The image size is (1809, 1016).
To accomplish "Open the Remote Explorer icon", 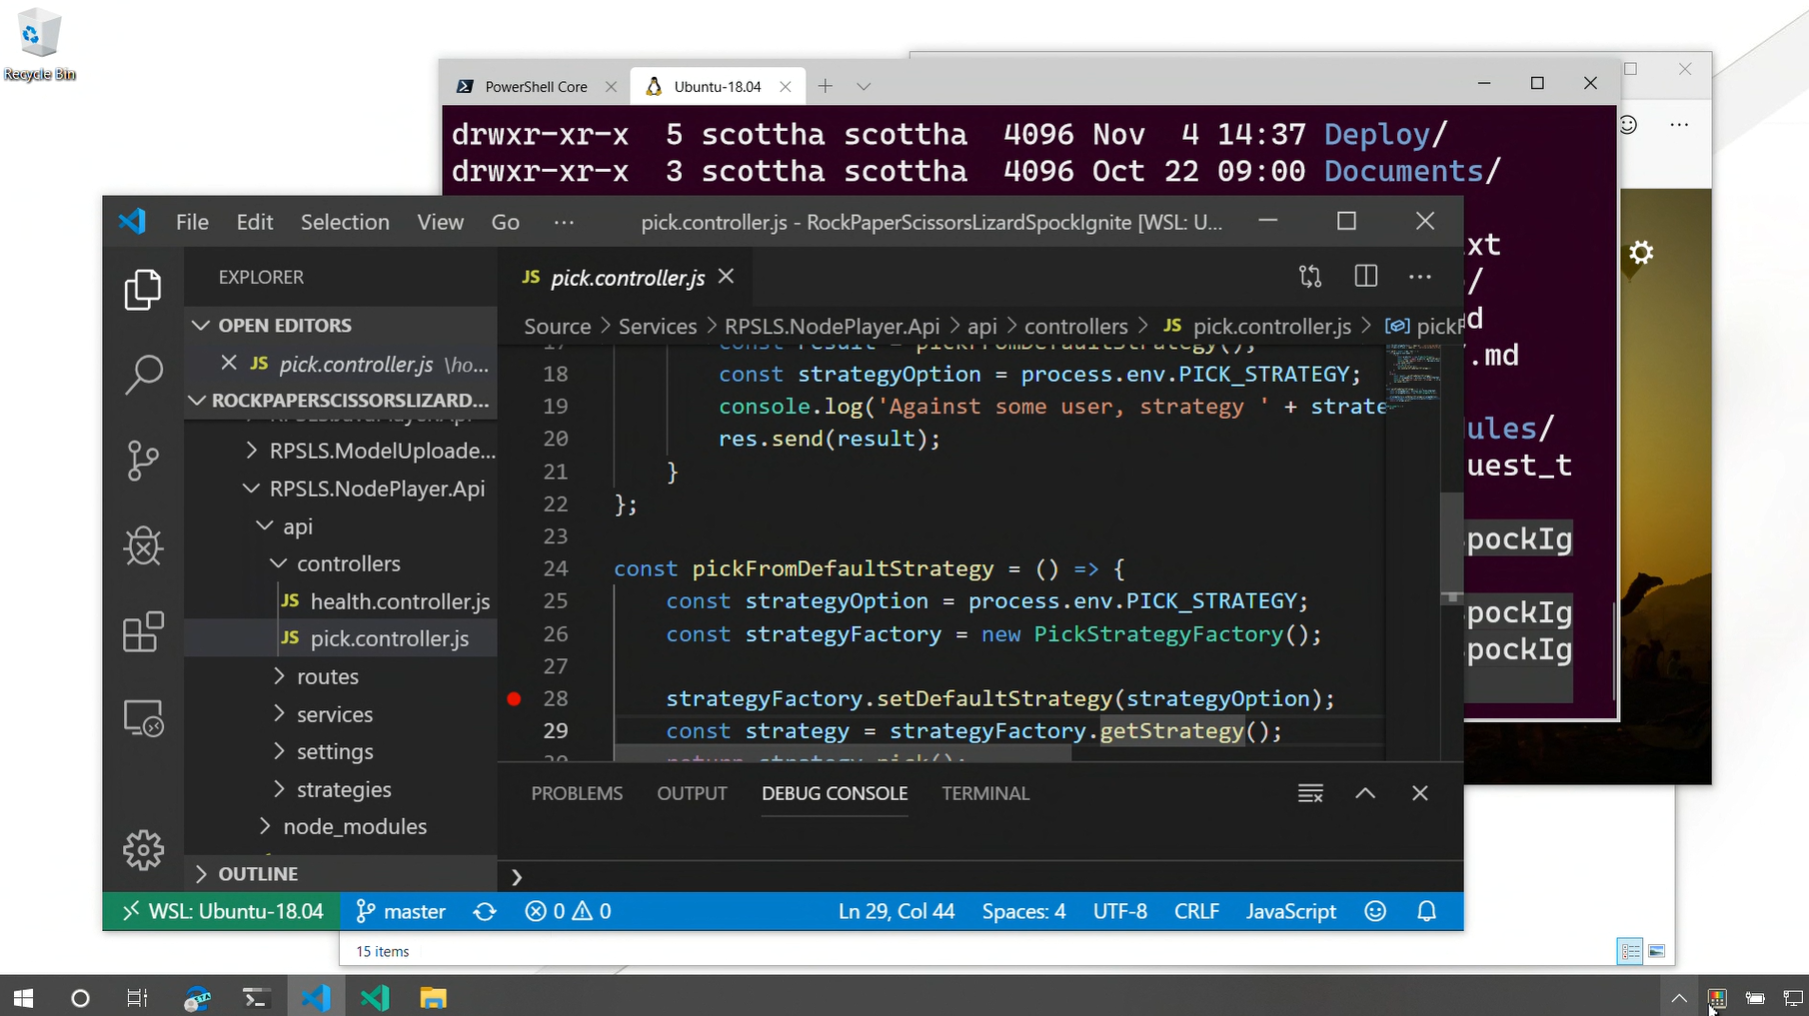I will point(143,718).
